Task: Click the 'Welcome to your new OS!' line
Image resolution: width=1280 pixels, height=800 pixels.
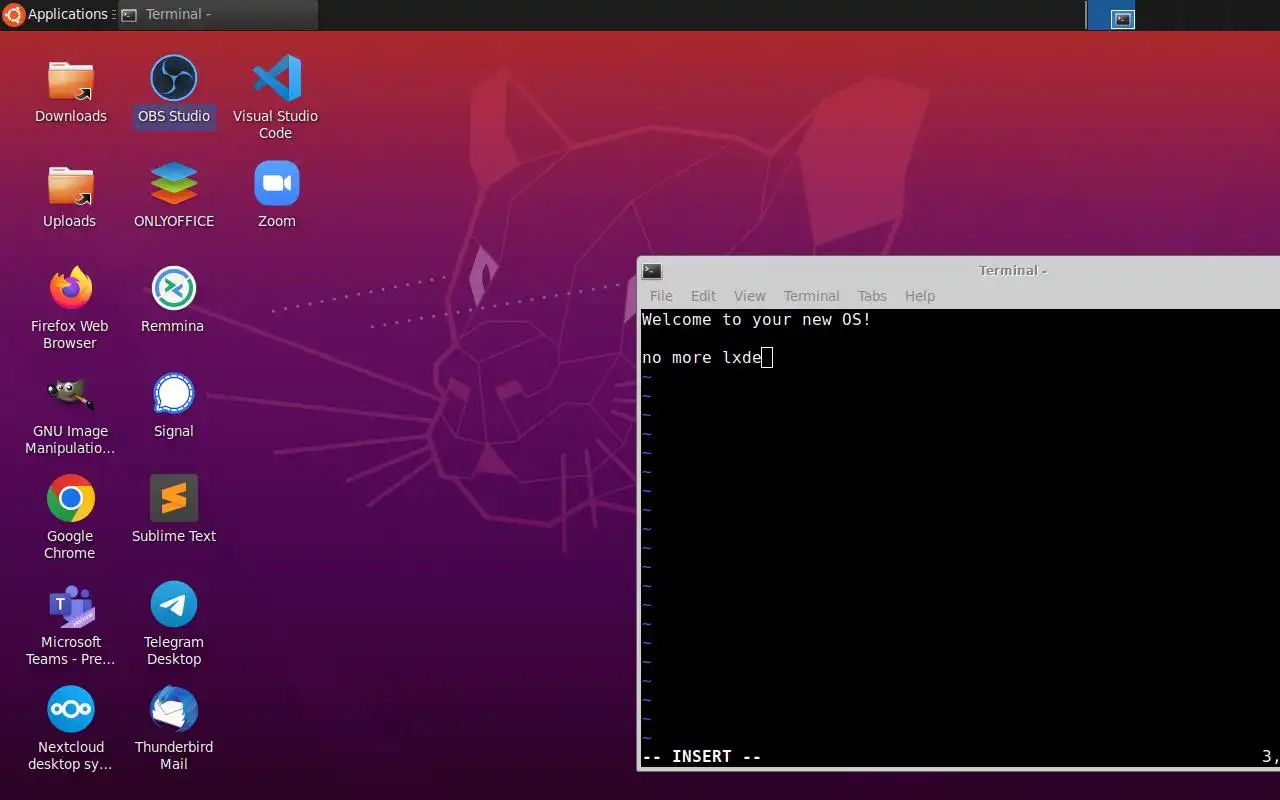Action: (756, 320)
